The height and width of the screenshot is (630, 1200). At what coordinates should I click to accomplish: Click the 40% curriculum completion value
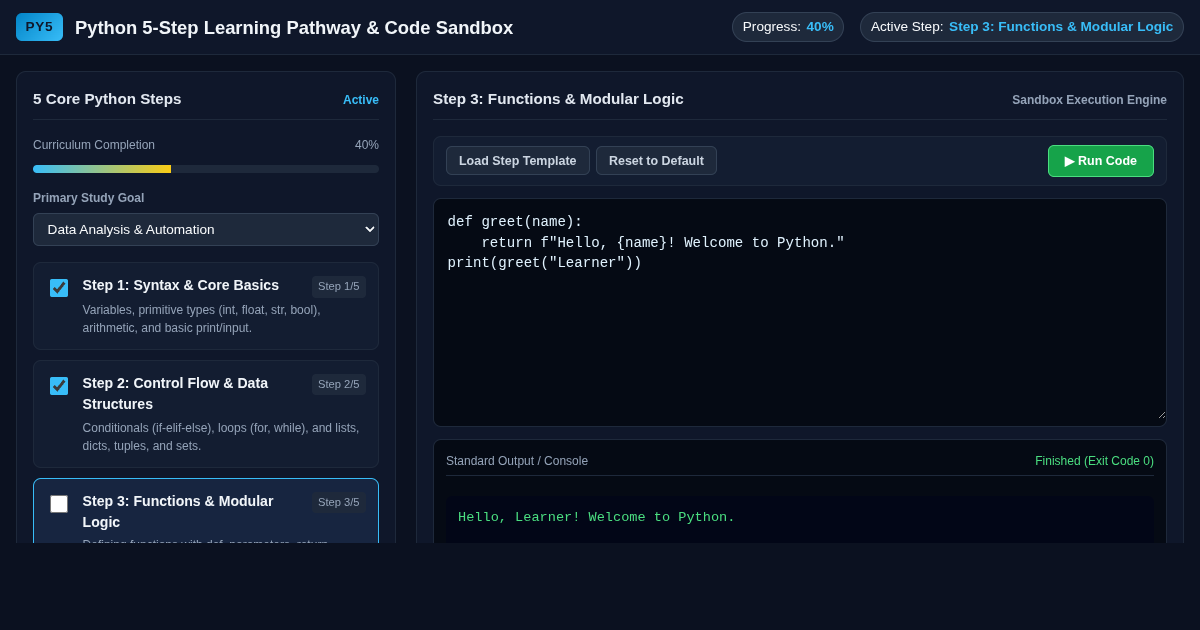click(367, 145)
